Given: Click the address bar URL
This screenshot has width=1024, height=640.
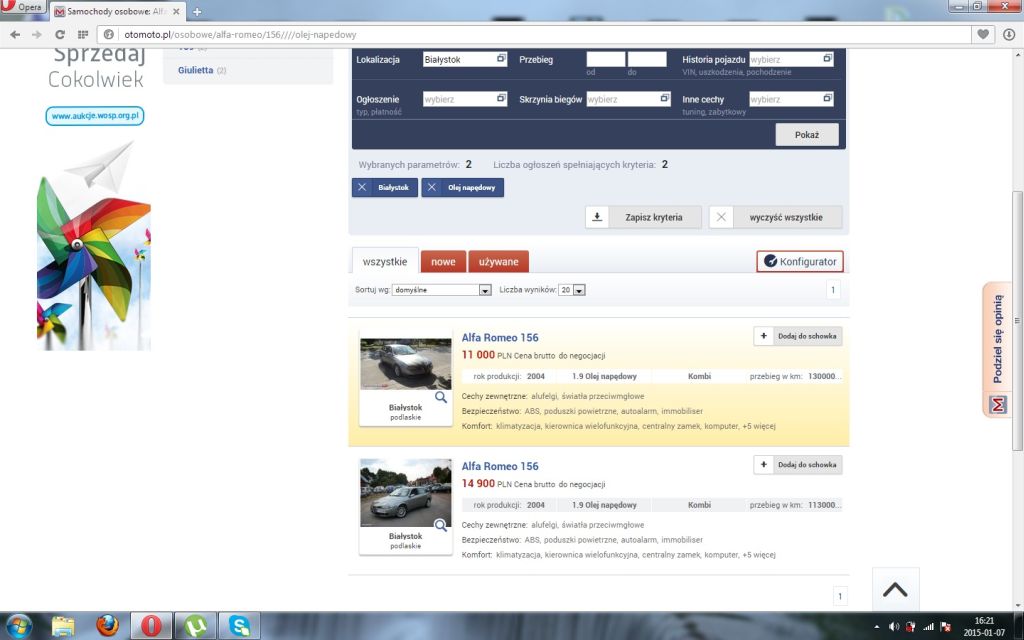Looking at the screenshot, I should click(240, 35).
